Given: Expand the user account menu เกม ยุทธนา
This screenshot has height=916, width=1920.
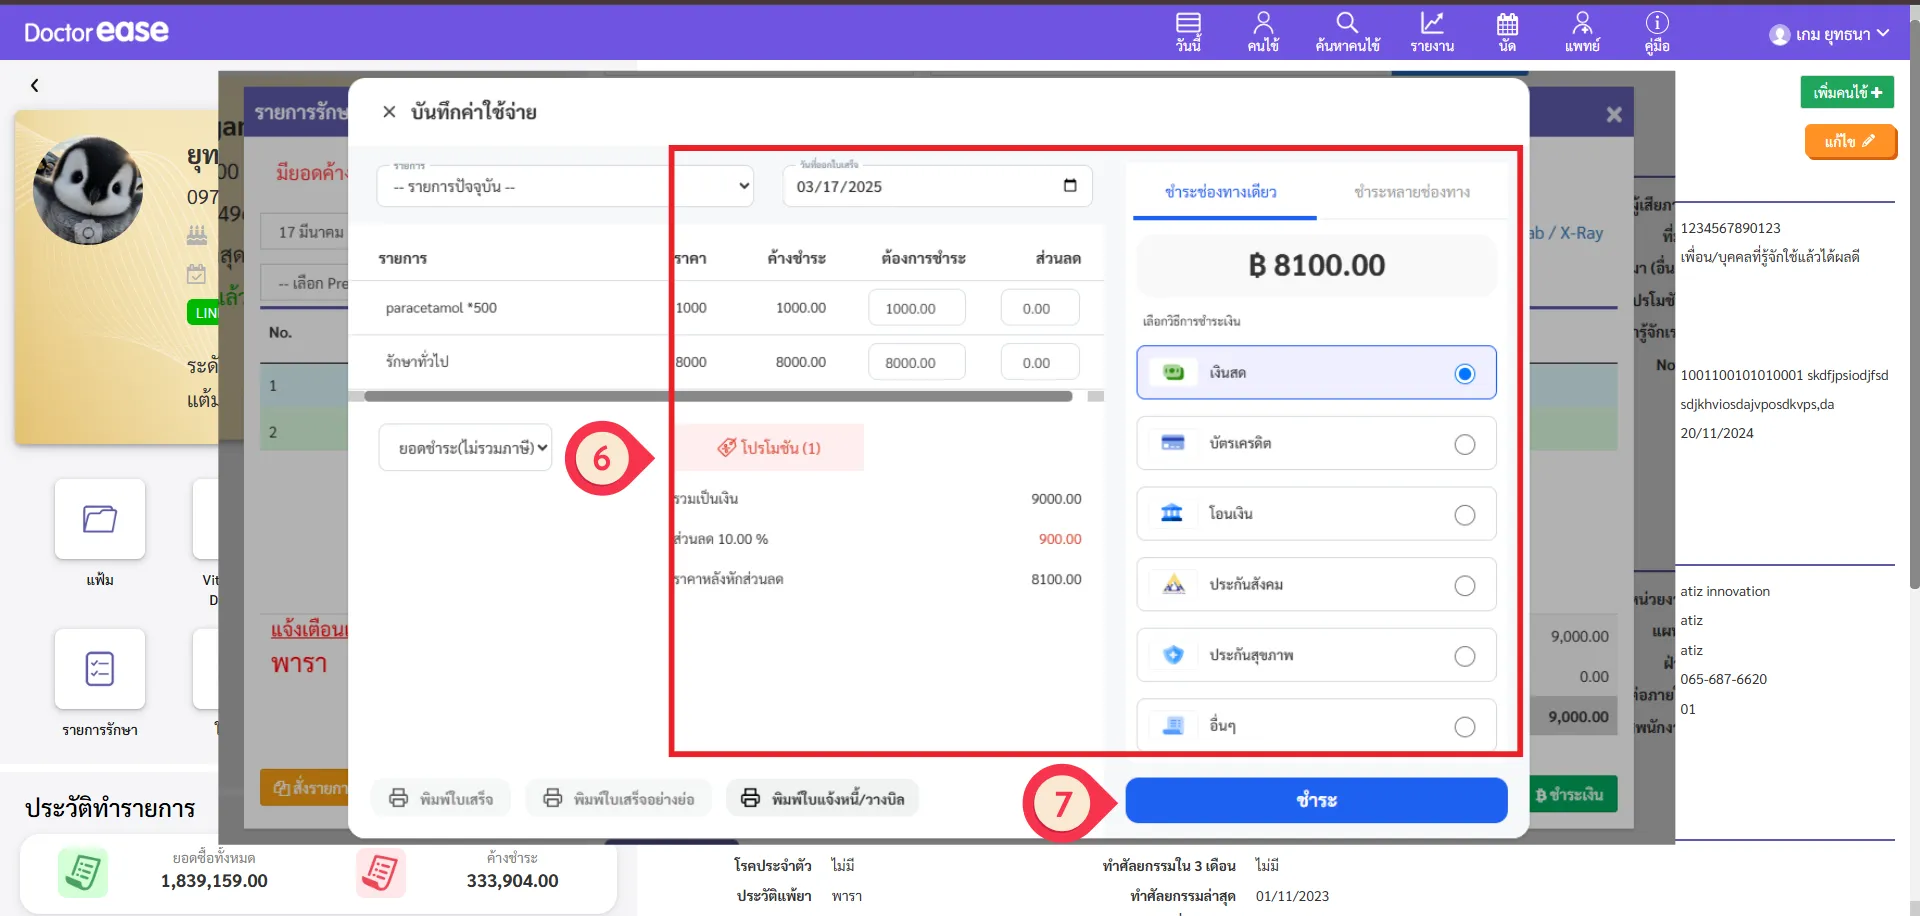Looking at the screenshot, I should click(1829, 34).
